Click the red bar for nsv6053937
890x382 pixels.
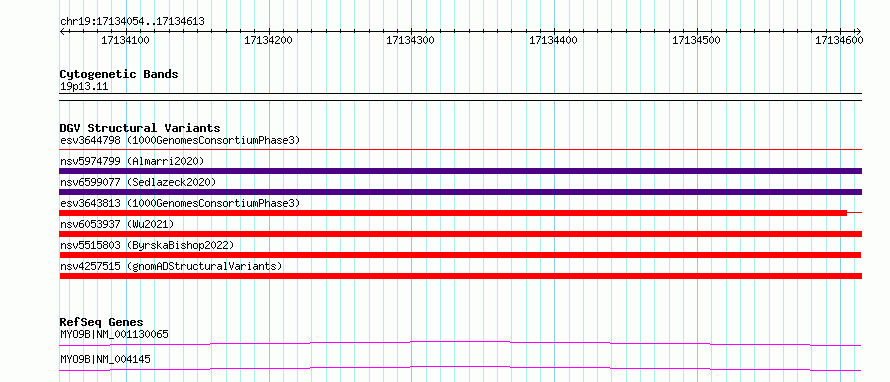tap(460, 234)
